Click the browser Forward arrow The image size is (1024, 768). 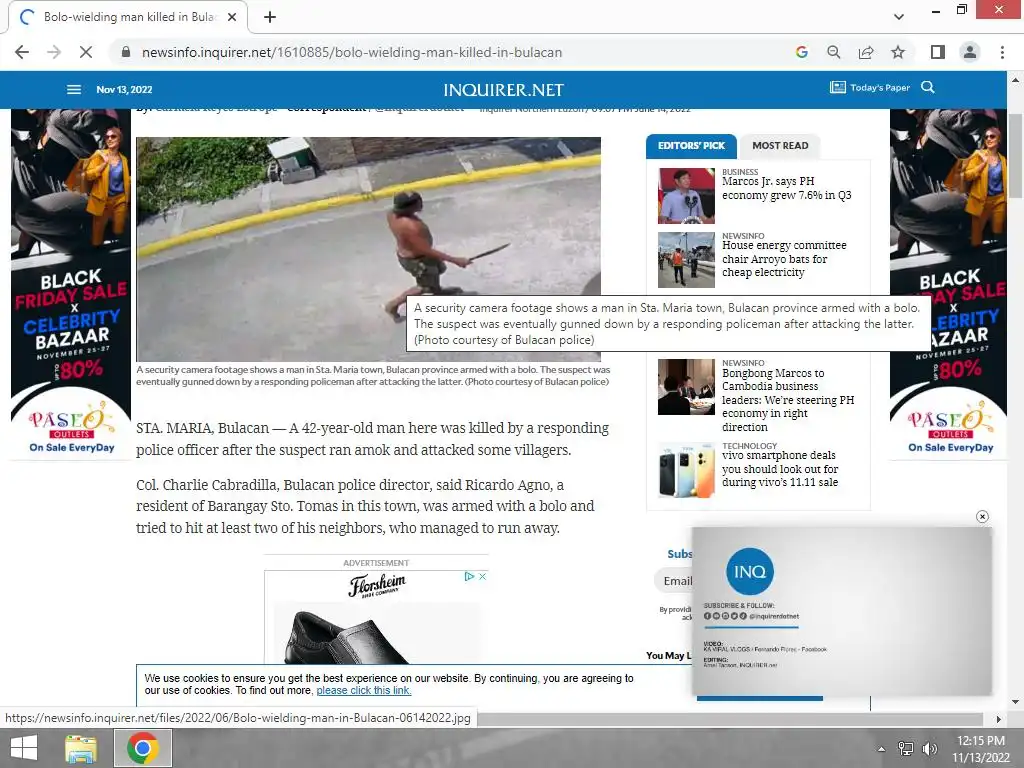(54, 52)
